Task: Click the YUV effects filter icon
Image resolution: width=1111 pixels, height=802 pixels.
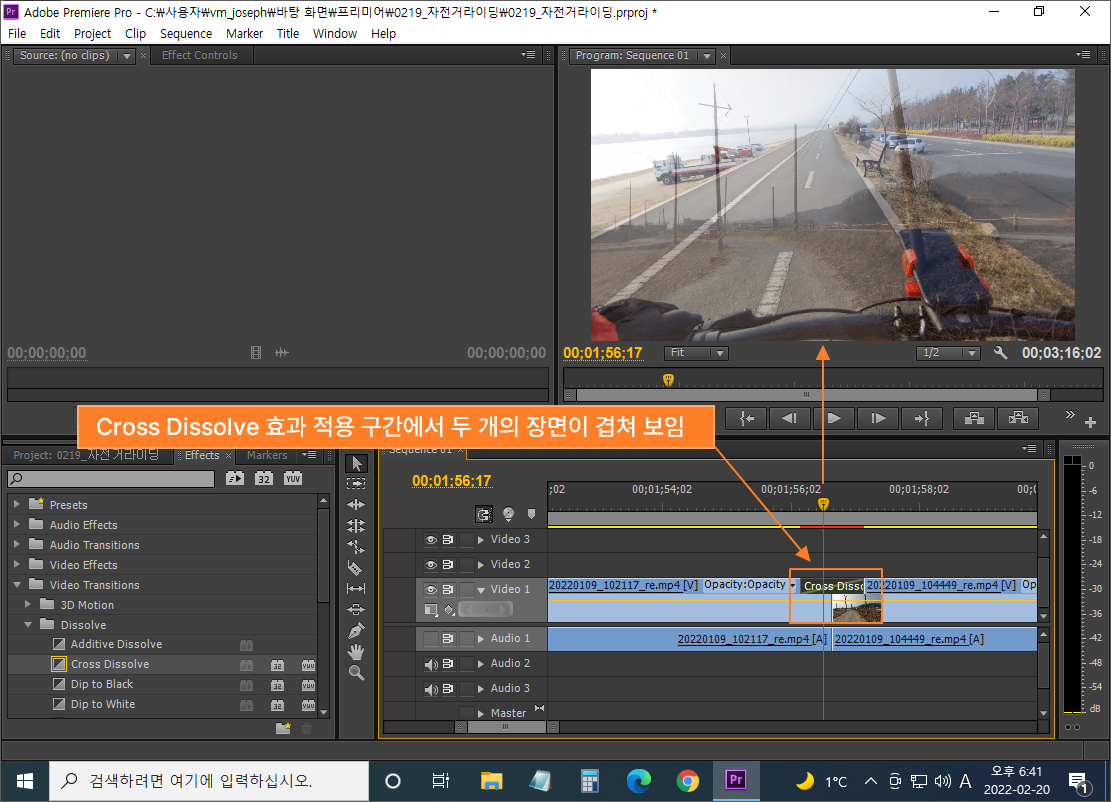Action: 293,478
